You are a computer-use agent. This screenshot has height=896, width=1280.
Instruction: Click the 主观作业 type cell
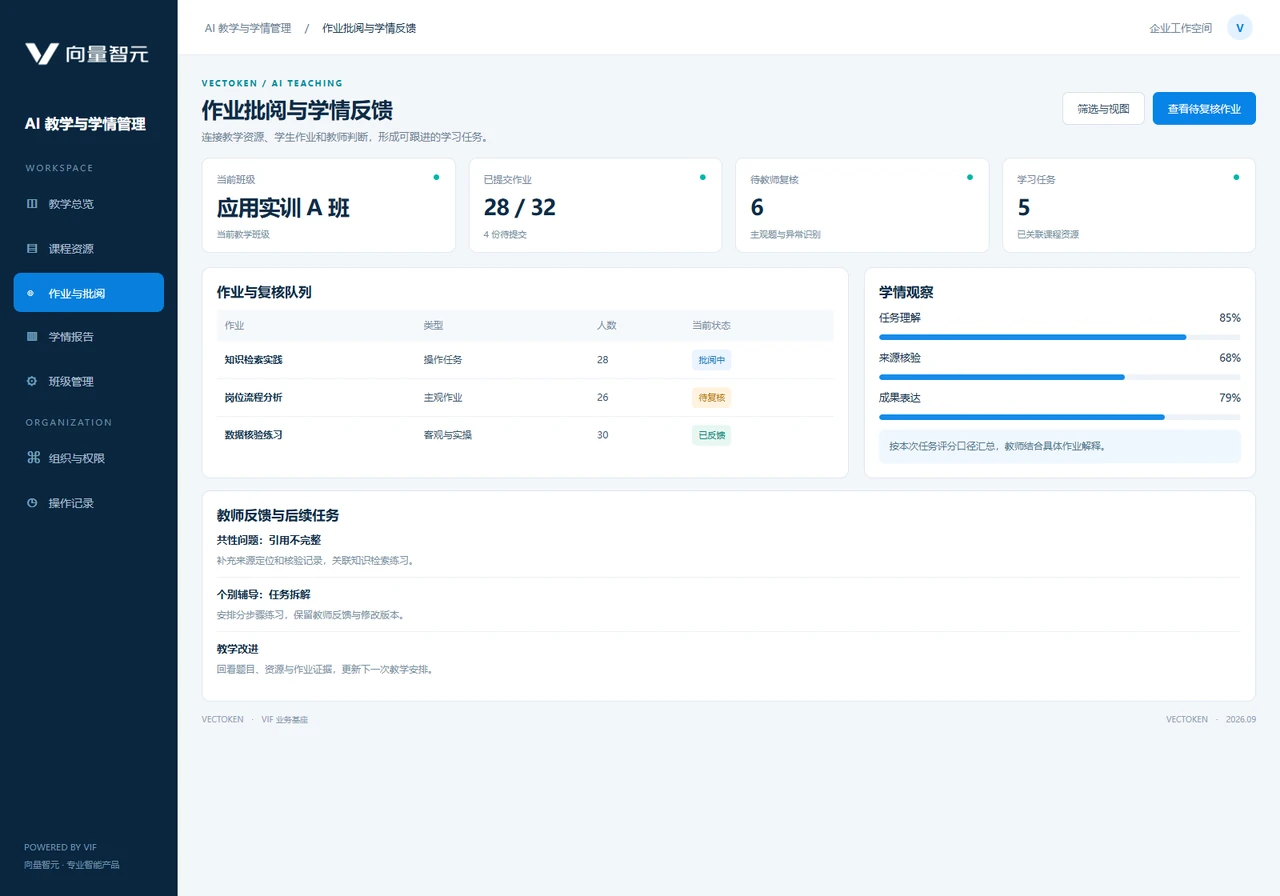pyautogui.click(x=443, y=397)
